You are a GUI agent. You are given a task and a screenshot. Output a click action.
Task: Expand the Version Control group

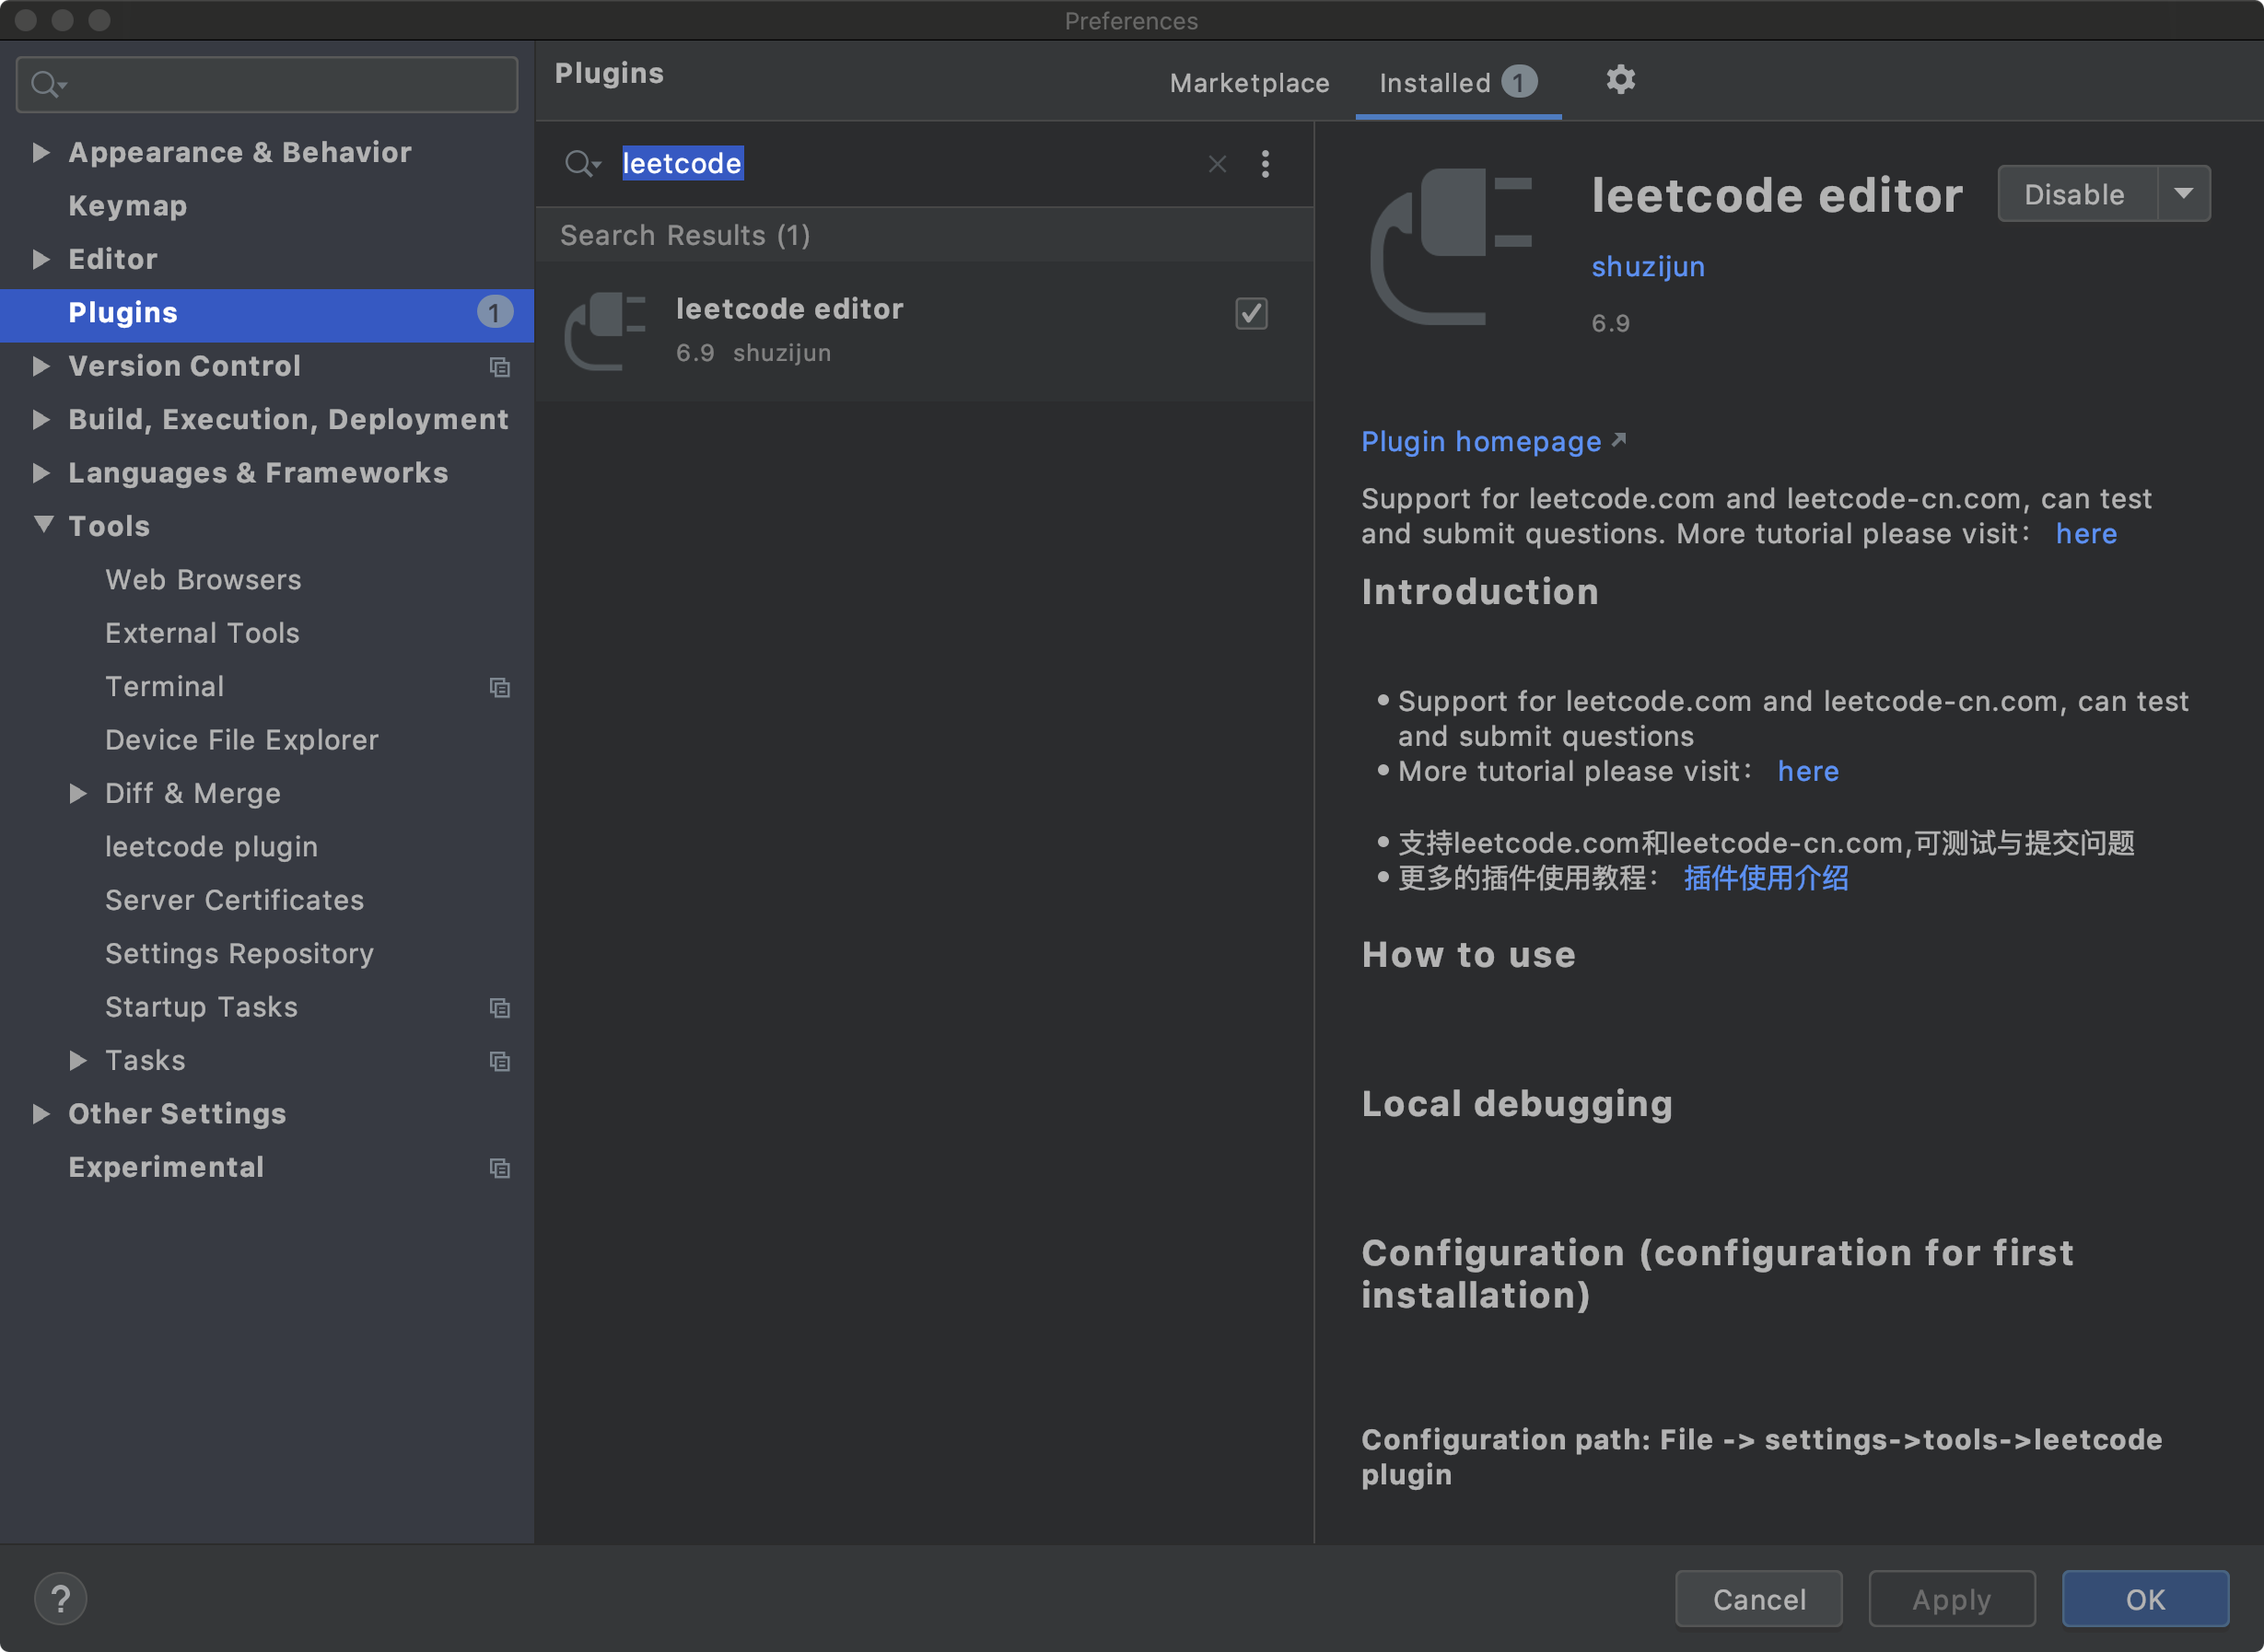[x=41, y=366]
